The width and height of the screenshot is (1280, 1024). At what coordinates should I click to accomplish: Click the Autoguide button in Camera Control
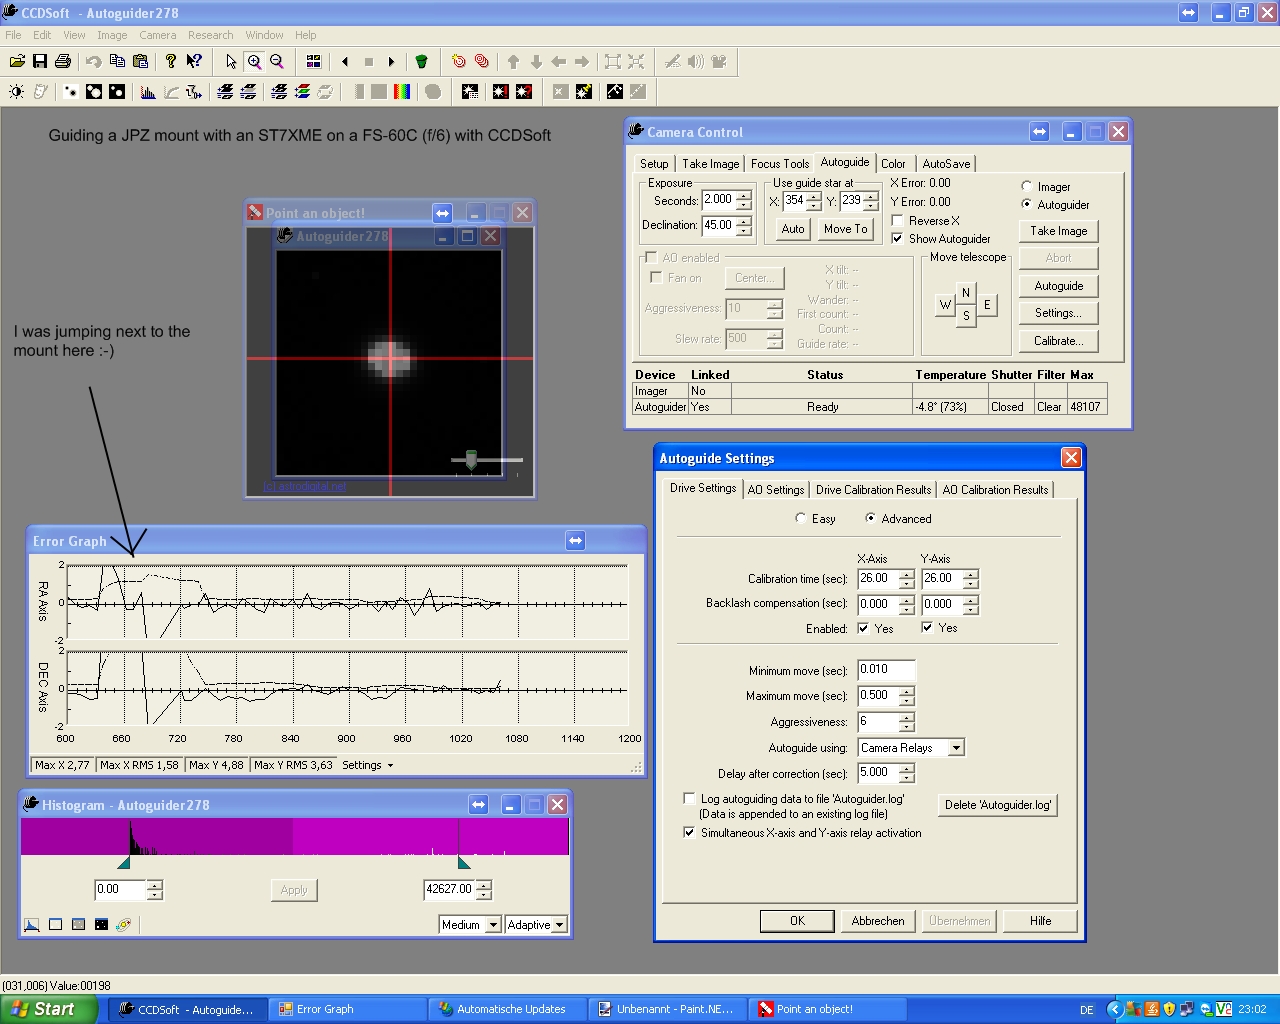(1059, 286)
